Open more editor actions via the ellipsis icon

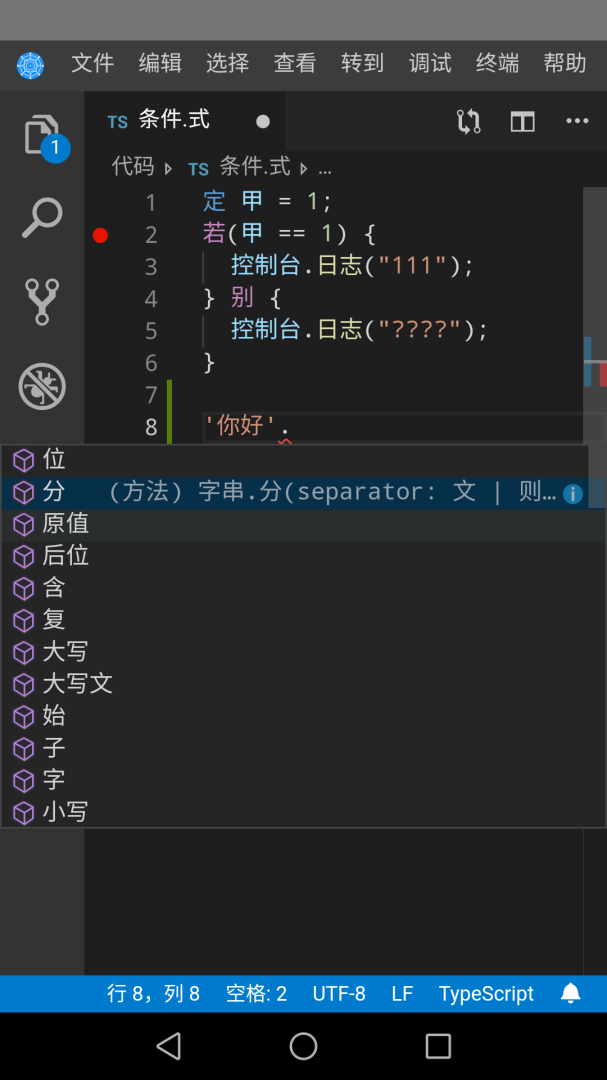pos(577,120)
